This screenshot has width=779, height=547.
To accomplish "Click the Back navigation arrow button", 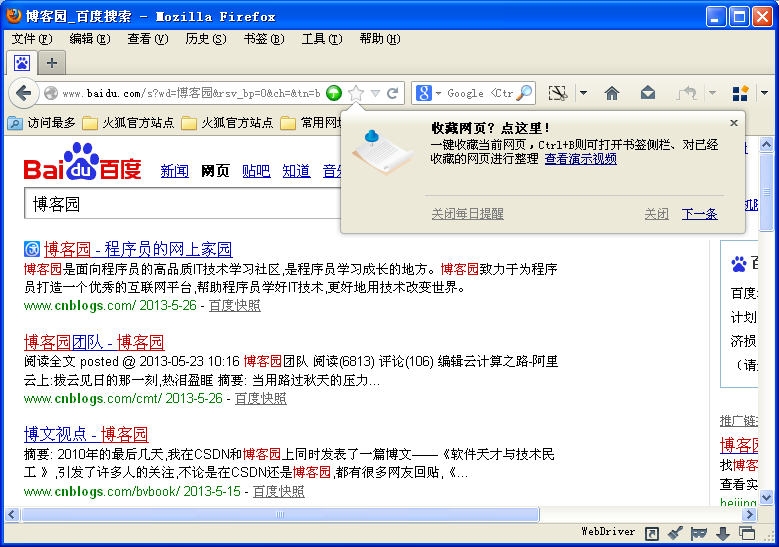I will point(23,93).
